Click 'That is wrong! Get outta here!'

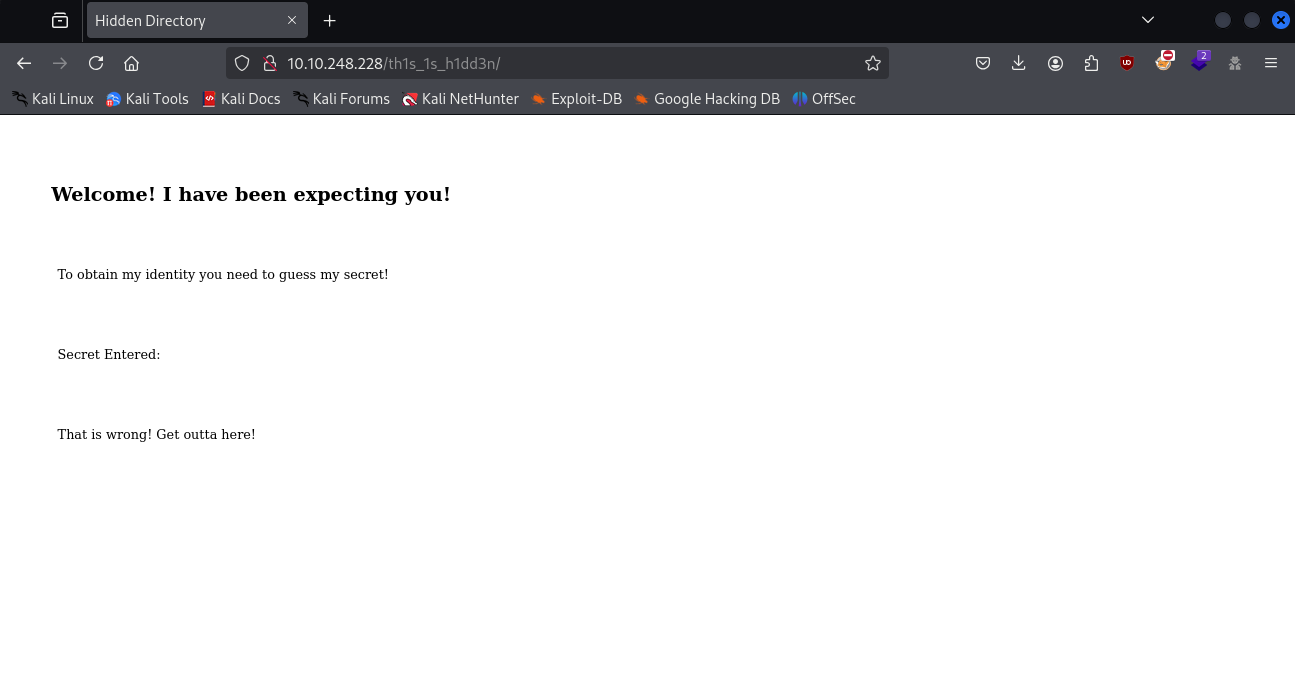156,434
